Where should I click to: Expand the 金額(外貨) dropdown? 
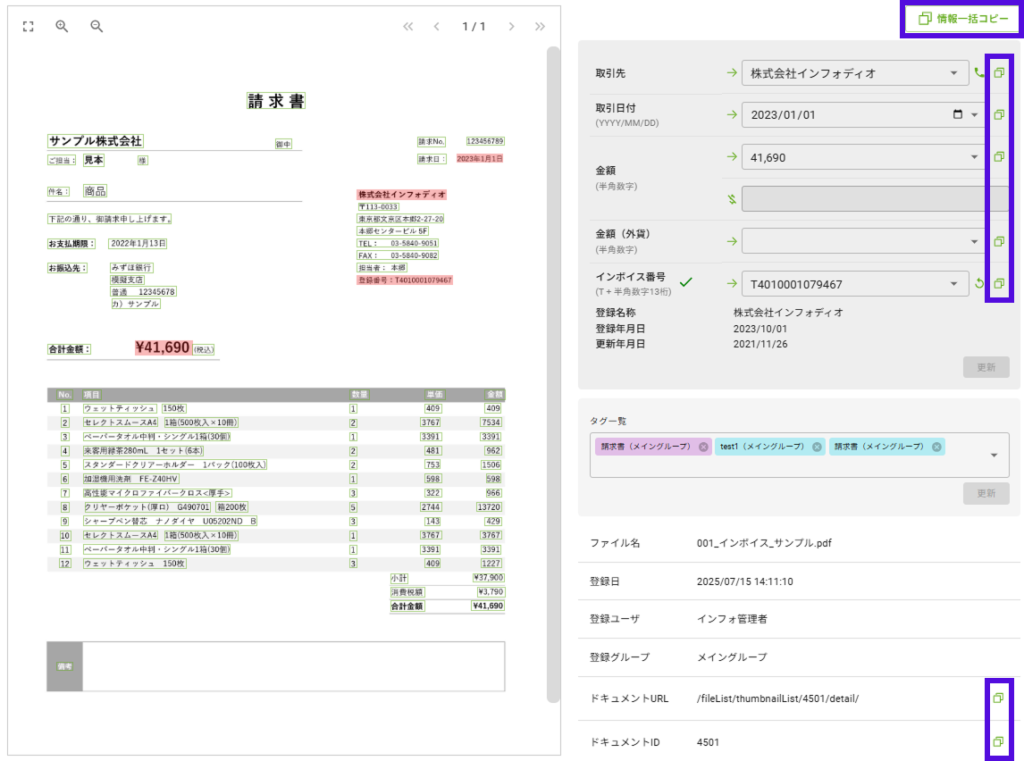[974, 242]
